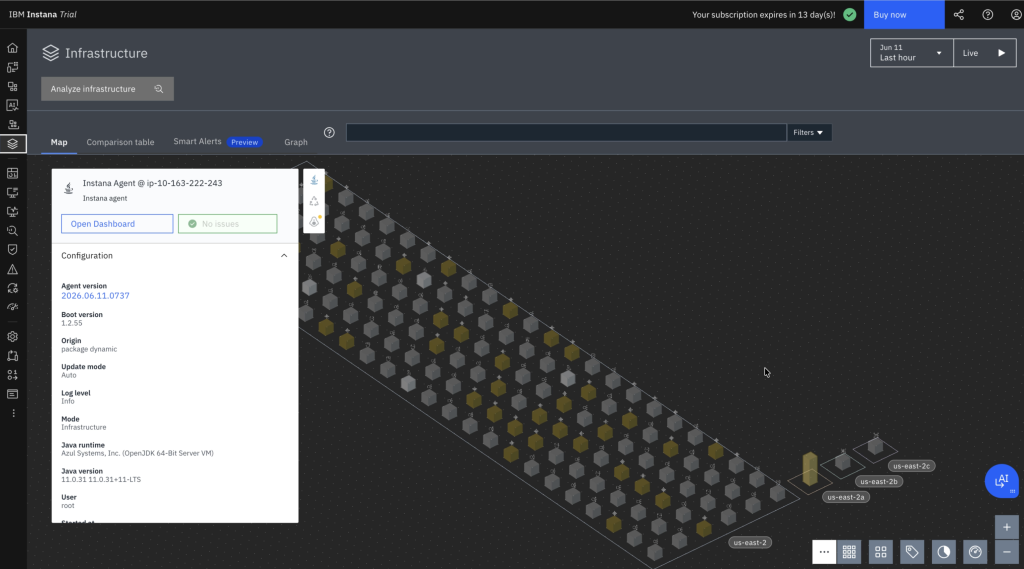The height and width of the screenshot is (569, 1024).
Task: Click the green subscription status checkmark
Action: tap(850, 14)
